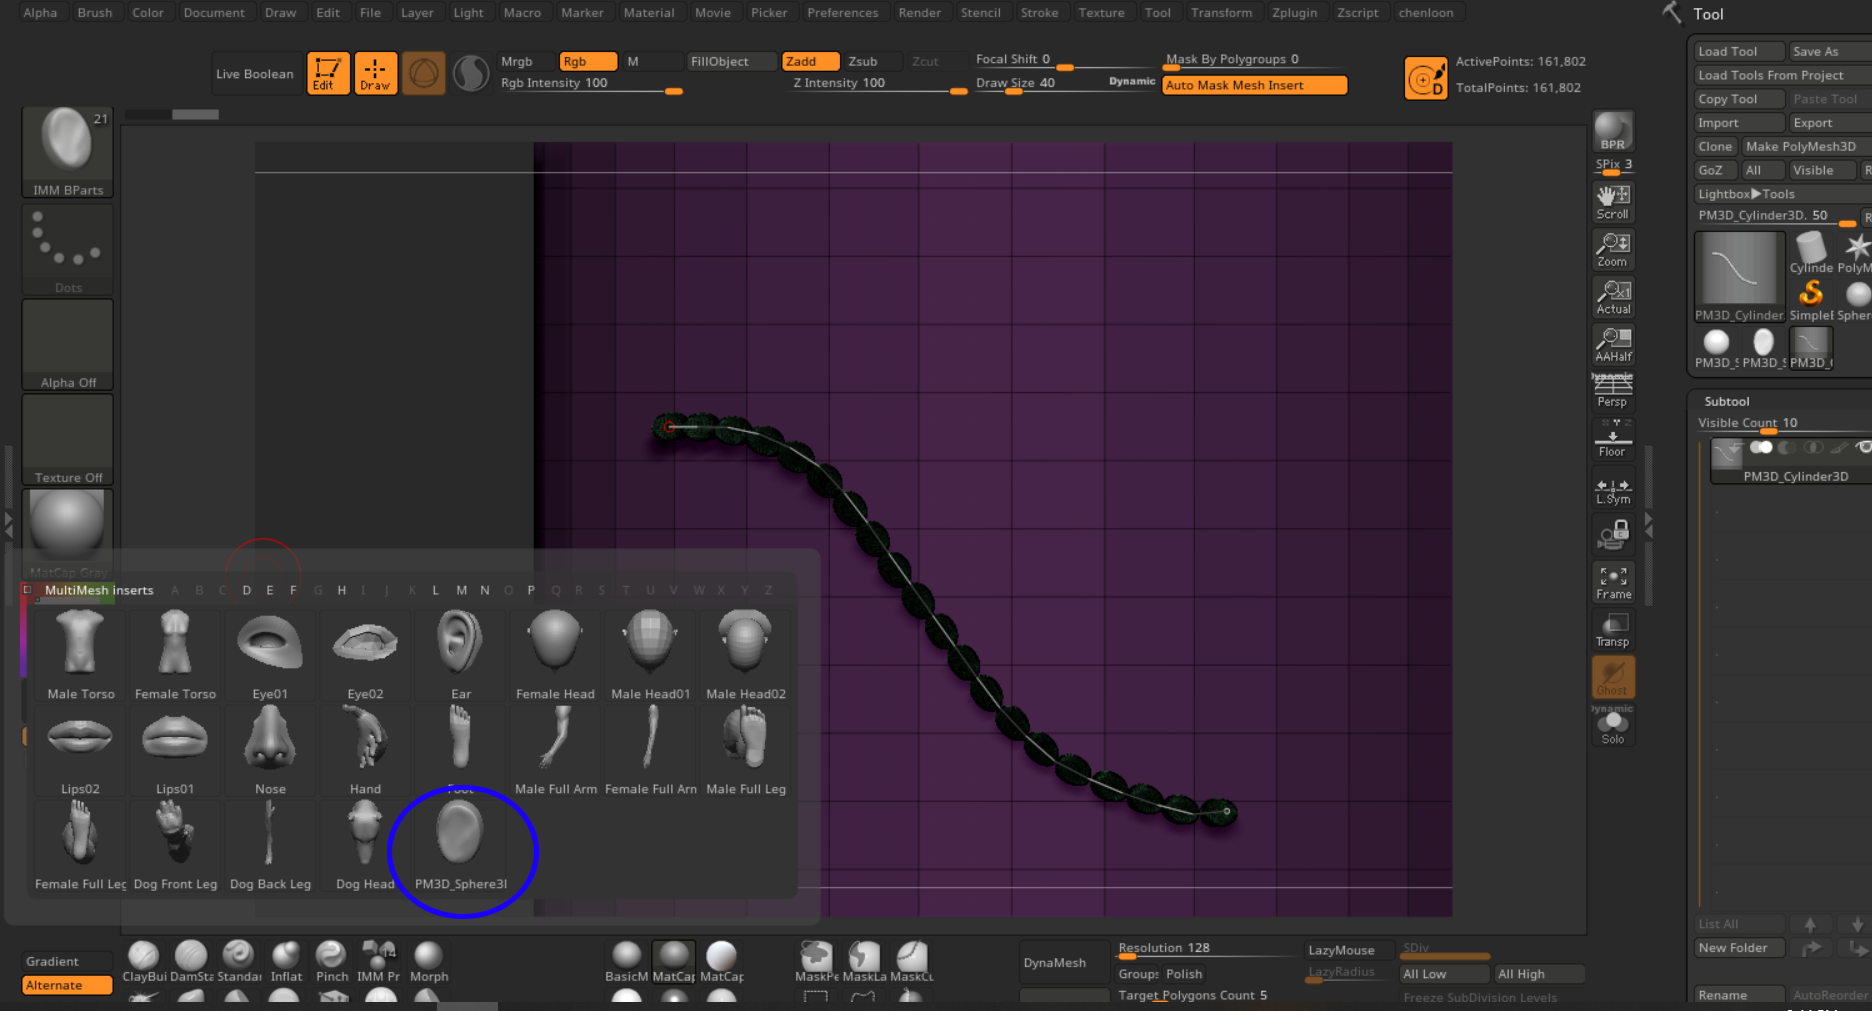Image resolution: width=1872 pixels, height=1011 pixels.
Task: Enable Transp transparency mode
Action: (x=1612, y=630)
